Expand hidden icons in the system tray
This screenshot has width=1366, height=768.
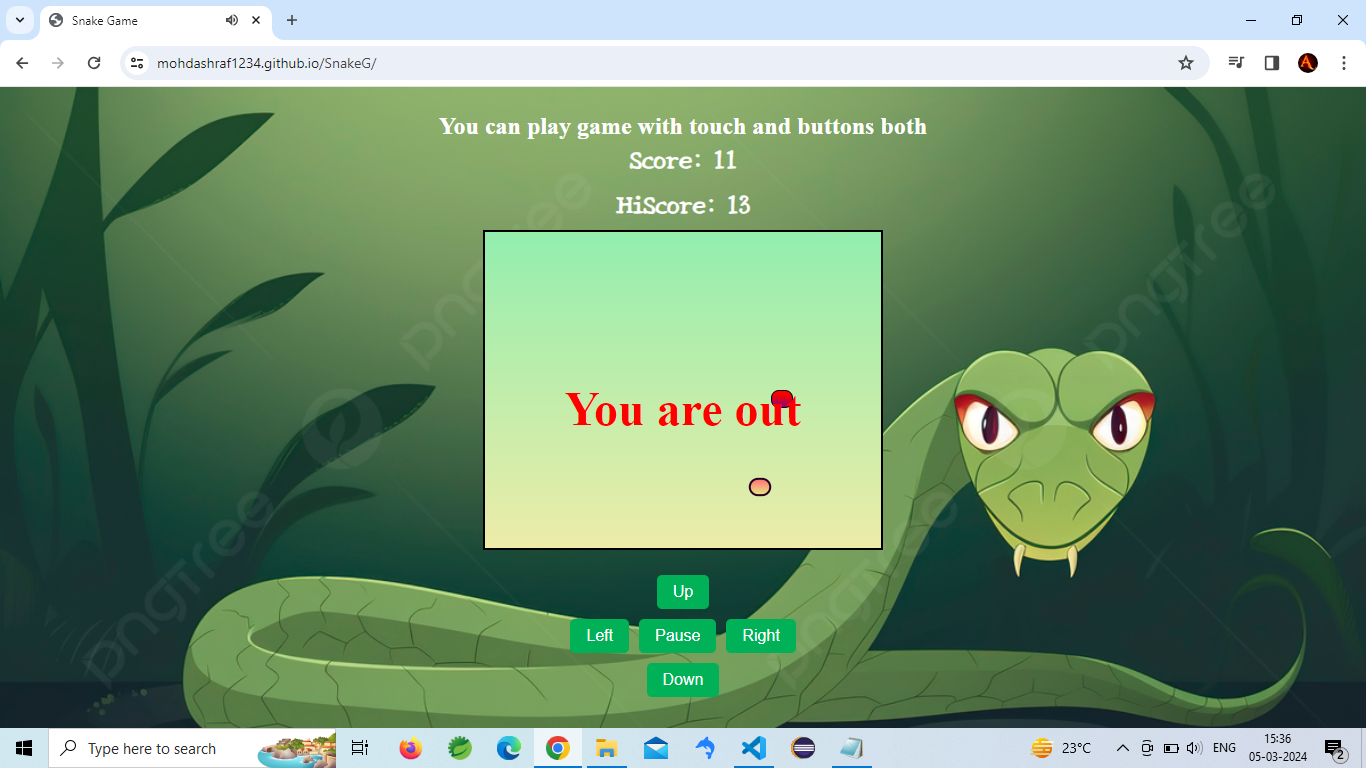[x=1122, y=748]
